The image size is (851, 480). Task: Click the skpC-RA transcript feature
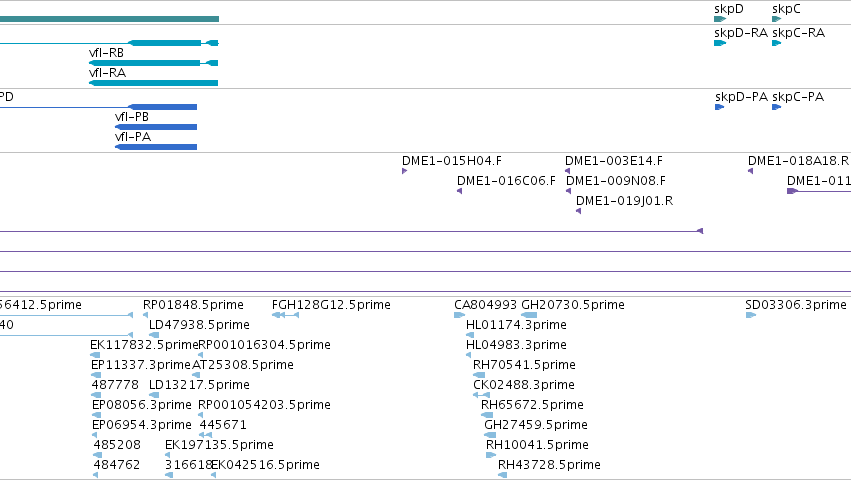point(777,43)
